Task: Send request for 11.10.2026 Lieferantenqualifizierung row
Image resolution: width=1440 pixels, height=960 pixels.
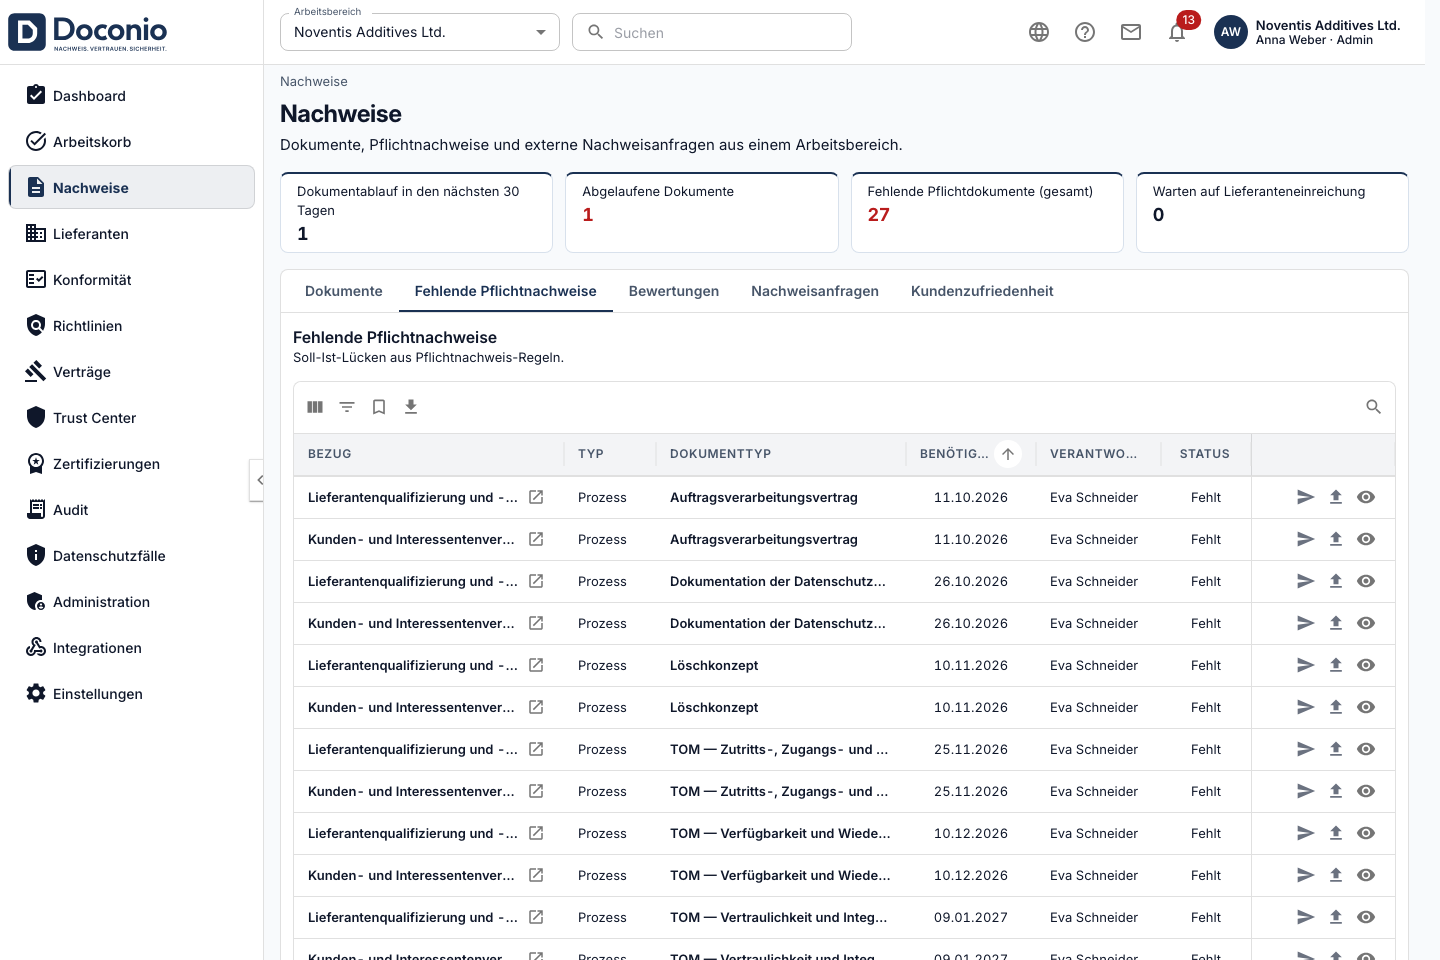Action: pos(1305,497)
